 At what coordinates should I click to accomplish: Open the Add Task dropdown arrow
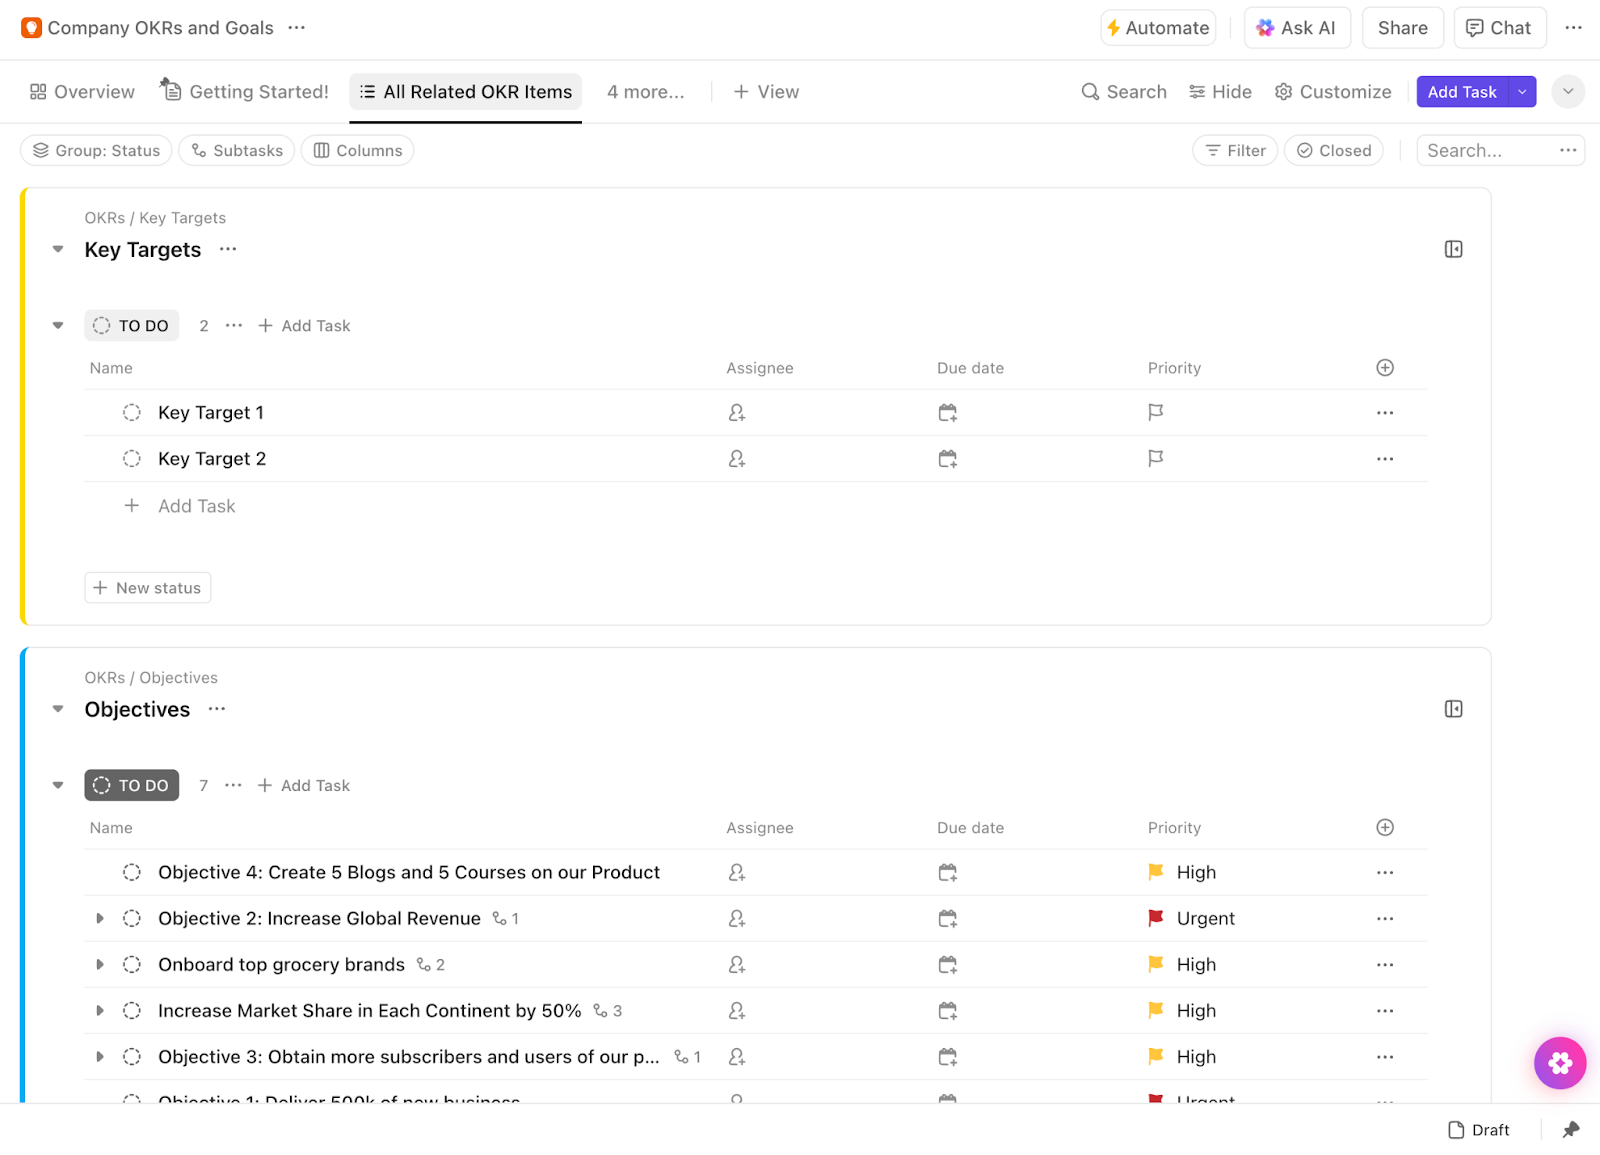[1522, 92]
